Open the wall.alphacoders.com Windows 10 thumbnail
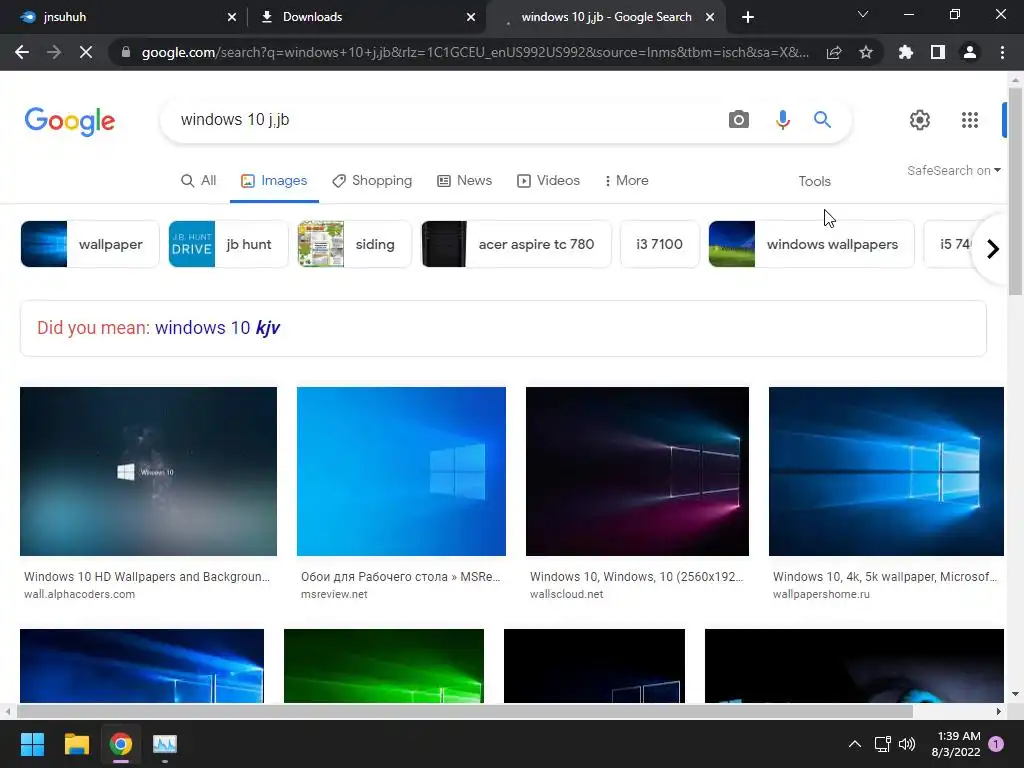The height and width of the screenshot is (768, 1024). pyautogui.click(x=148, y=472)
